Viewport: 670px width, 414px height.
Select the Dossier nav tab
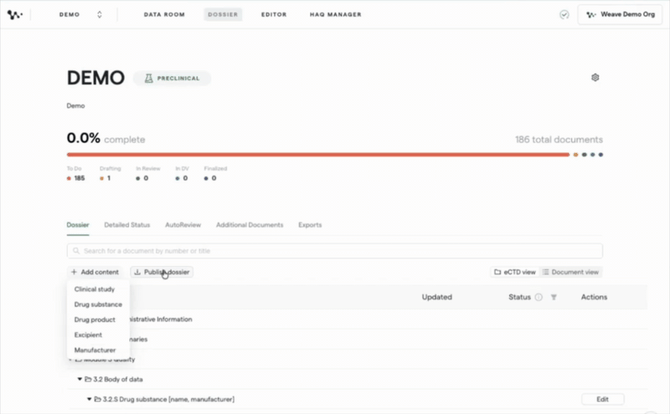(x=223, y=15)
